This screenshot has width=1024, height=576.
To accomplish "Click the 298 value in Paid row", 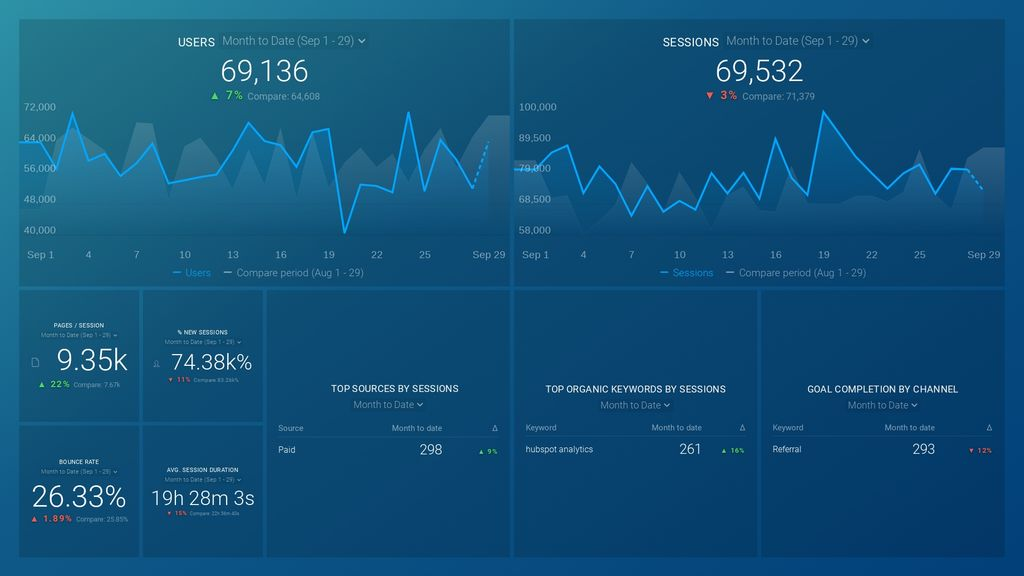I will tap(430, 450).
